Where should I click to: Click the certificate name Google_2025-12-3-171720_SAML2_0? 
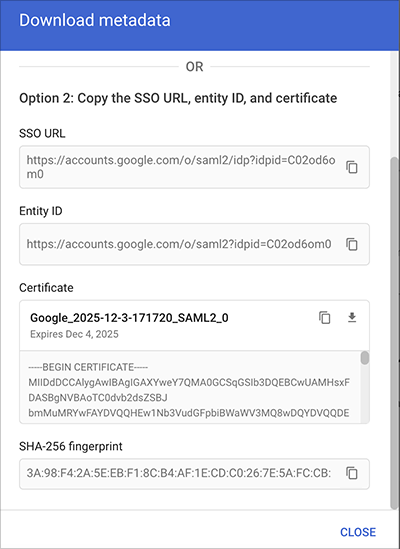click(129, 318)
